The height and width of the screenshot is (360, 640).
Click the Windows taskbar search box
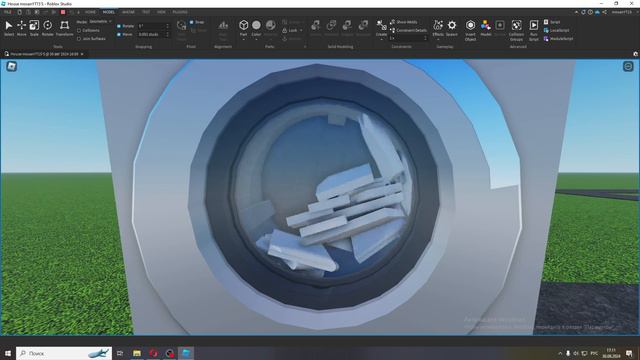64,353
